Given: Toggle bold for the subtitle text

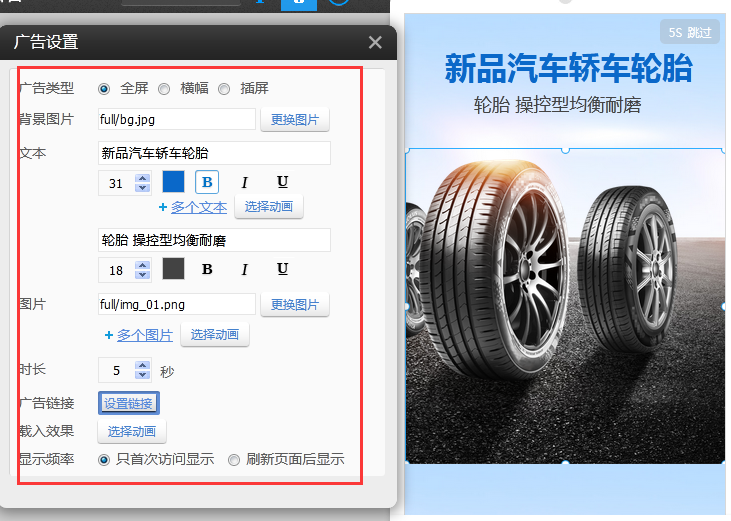Looking at the screenshot, I should click(207, 269).
